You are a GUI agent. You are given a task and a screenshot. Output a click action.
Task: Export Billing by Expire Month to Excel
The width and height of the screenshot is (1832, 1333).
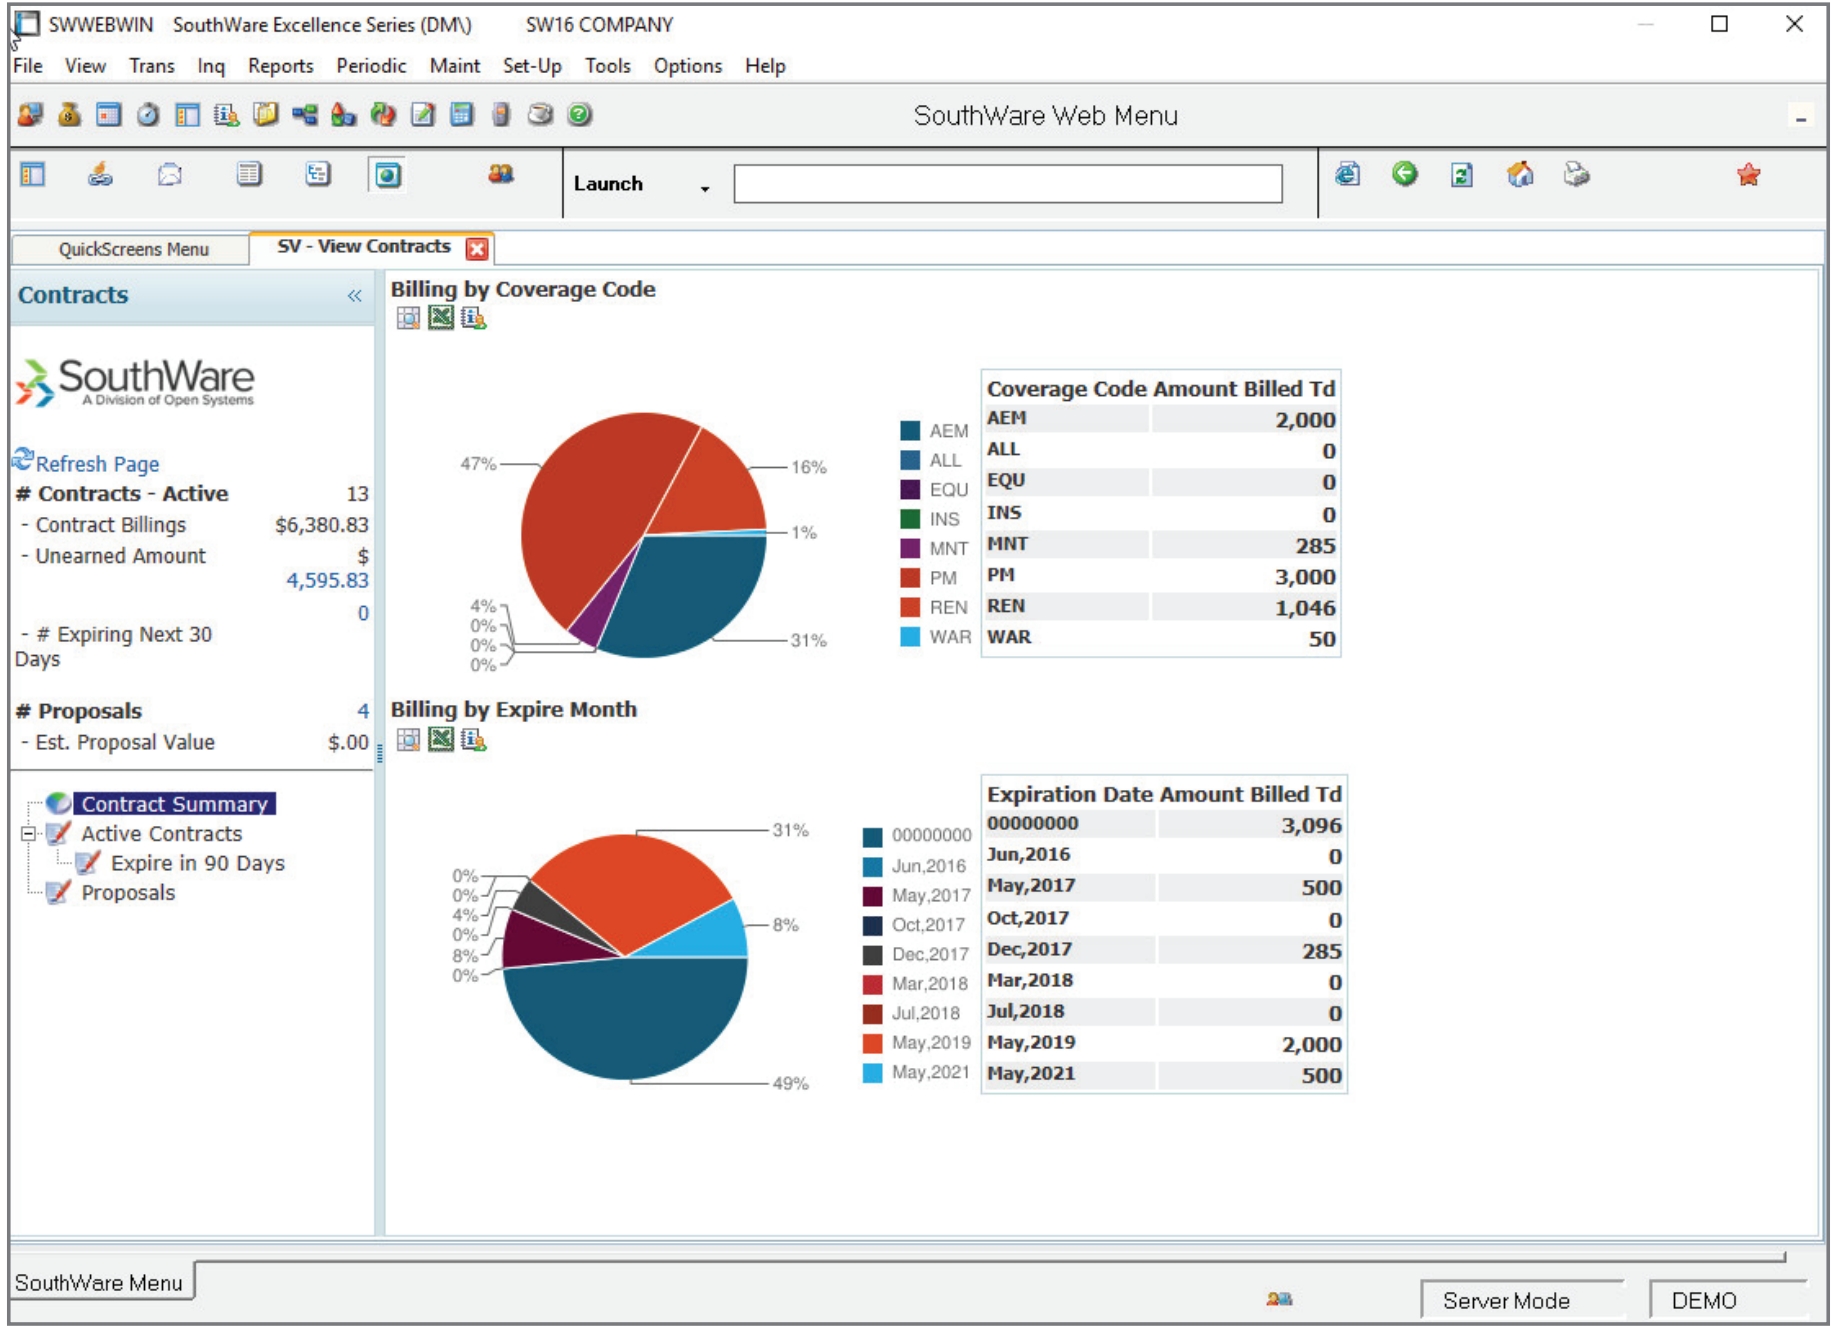click(x=440, y=739)
